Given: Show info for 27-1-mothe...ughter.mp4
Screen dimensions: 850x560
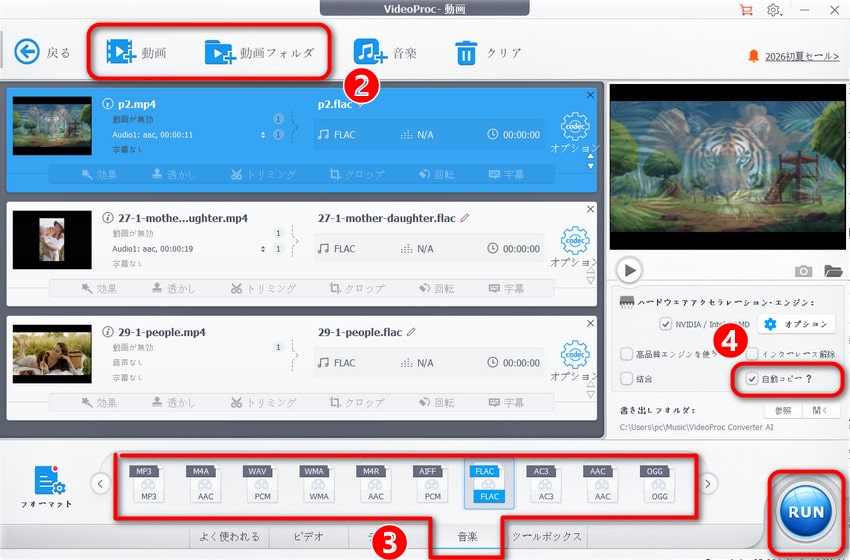Looking at the screenshot, I should [107, 218].
